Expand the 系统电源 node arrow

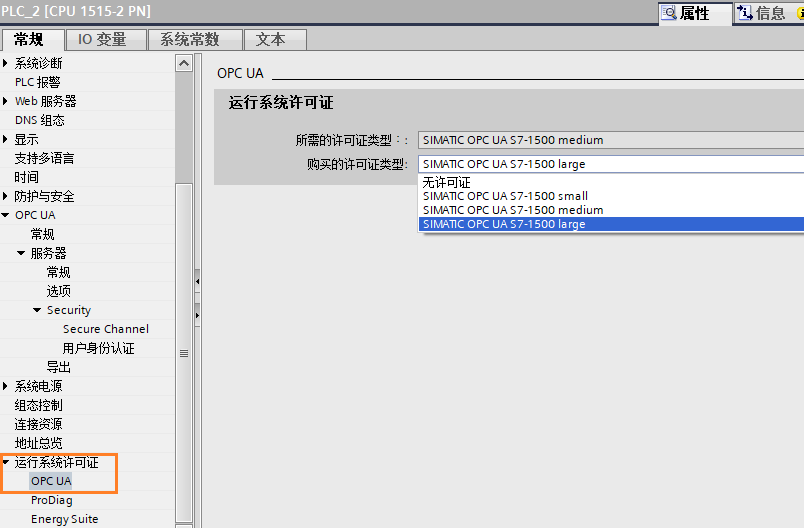[x=5, y=385]
